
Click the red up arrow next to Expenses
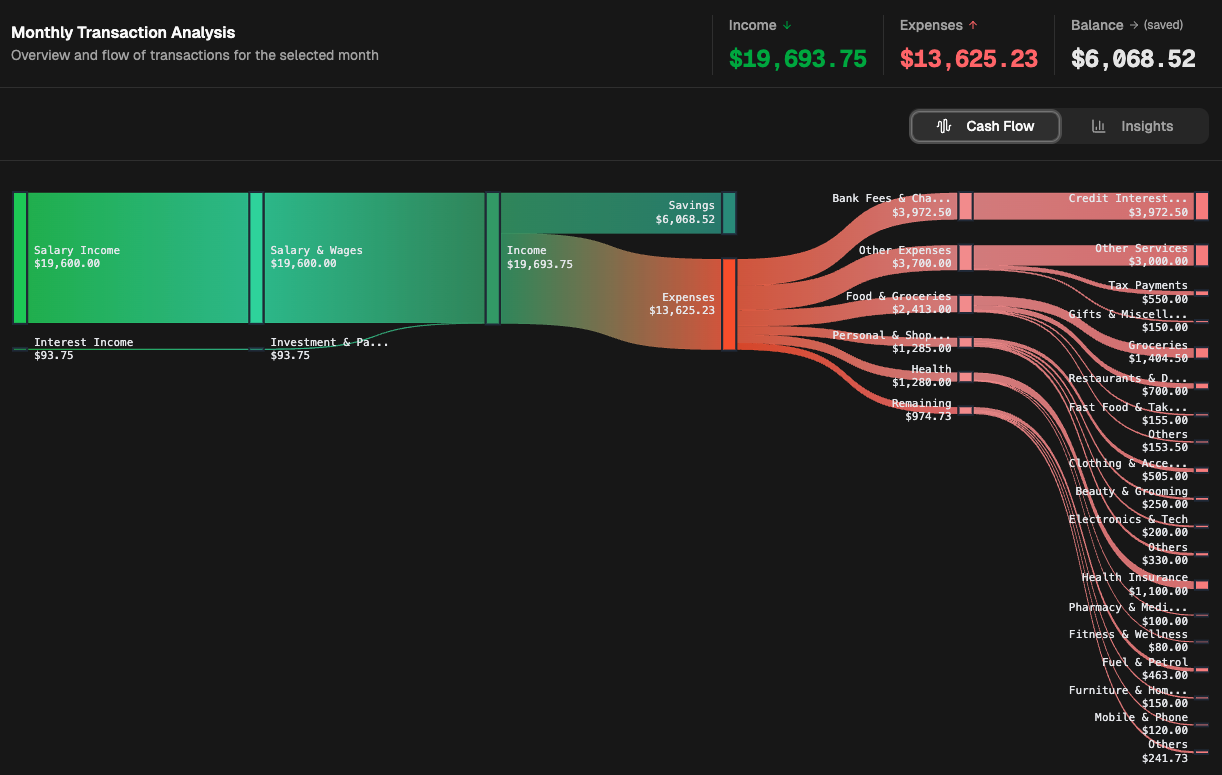(973, 26)
